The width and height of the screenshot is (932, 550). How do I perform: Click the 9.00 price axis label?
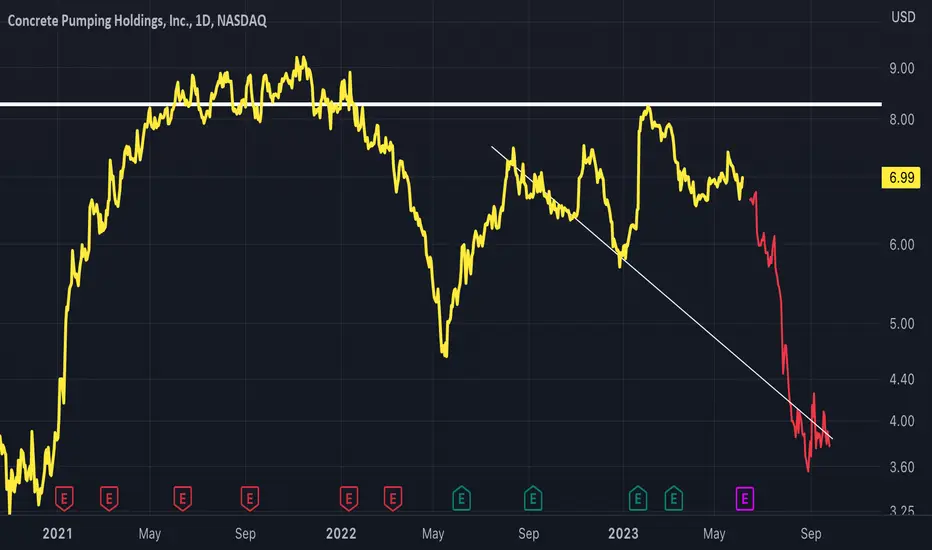(x=902, y=68)
